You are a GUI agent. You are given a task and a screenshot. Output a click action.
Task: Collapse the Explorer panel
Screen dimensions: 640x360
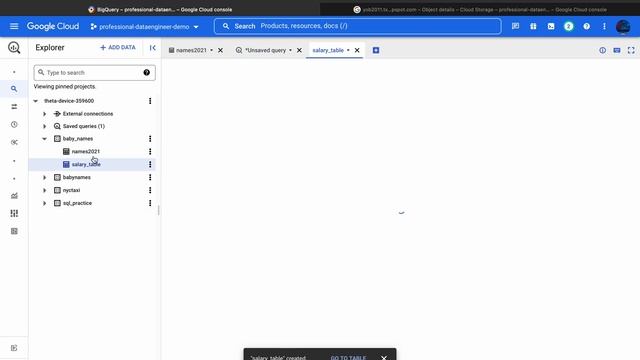(152, 48)
